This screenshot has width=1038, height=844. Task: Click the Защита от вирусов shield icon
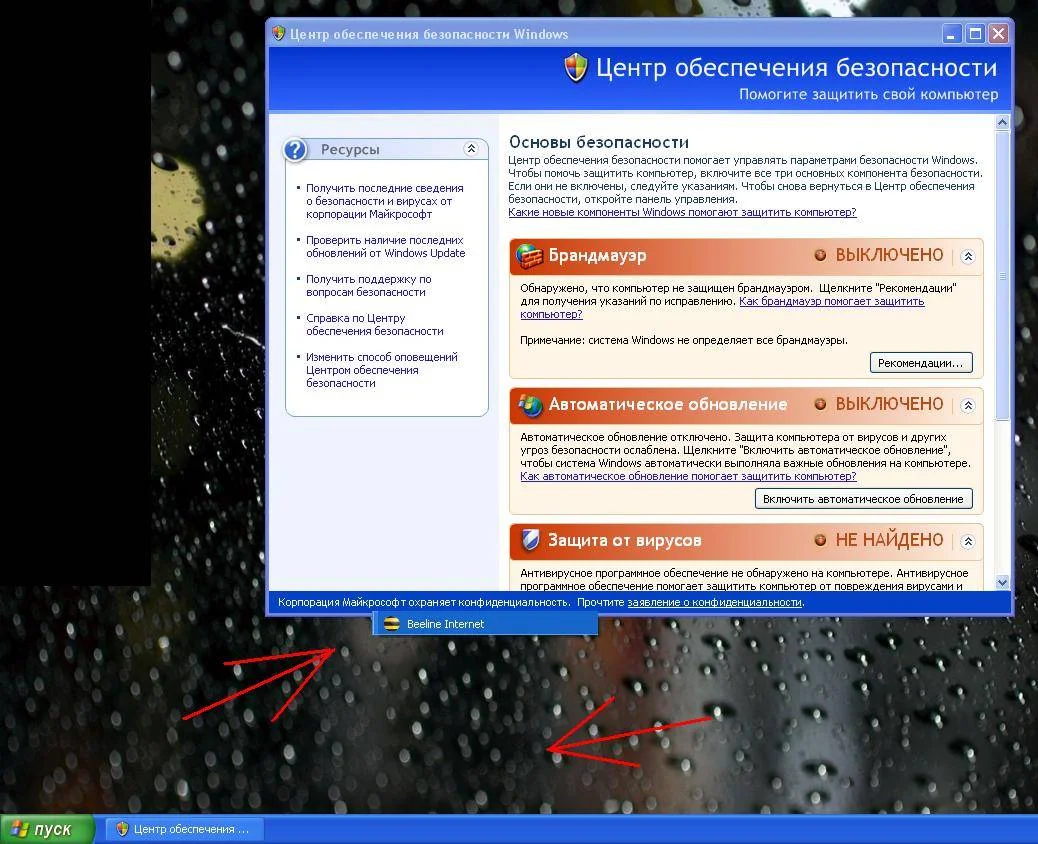click(x=530, y=540)
